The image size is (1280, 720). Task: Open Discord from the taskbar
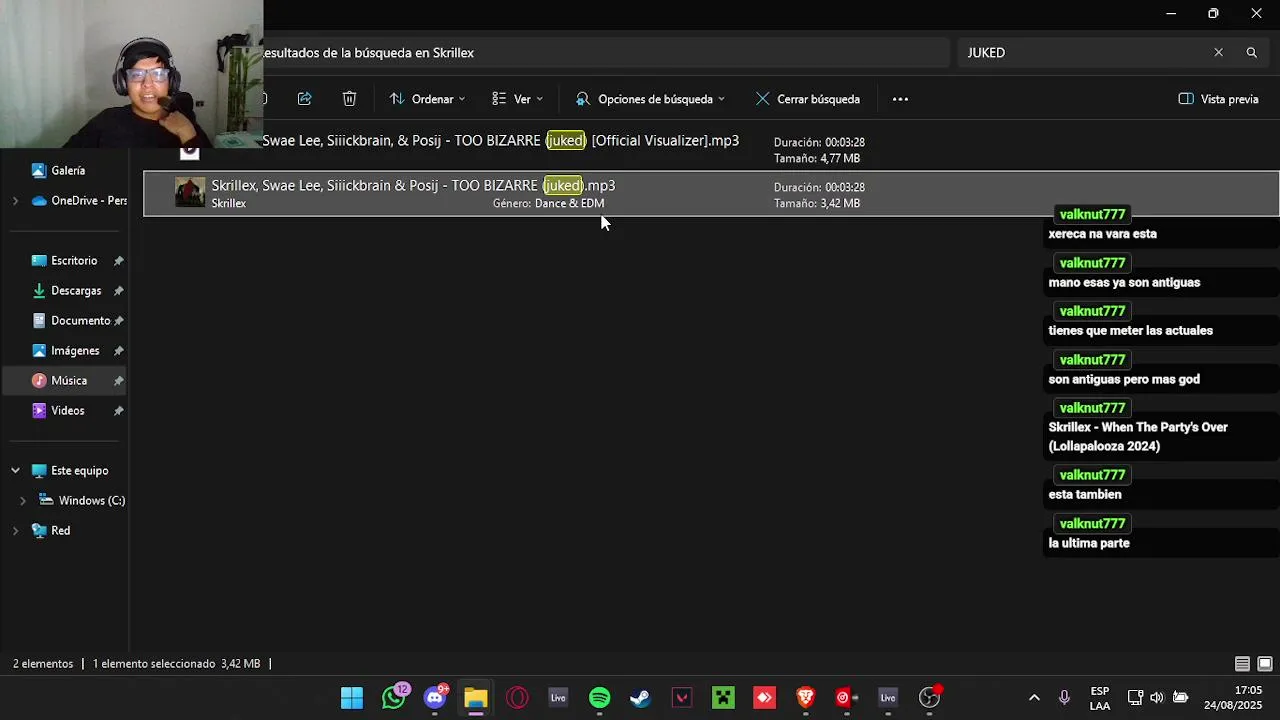pos(435,698)
